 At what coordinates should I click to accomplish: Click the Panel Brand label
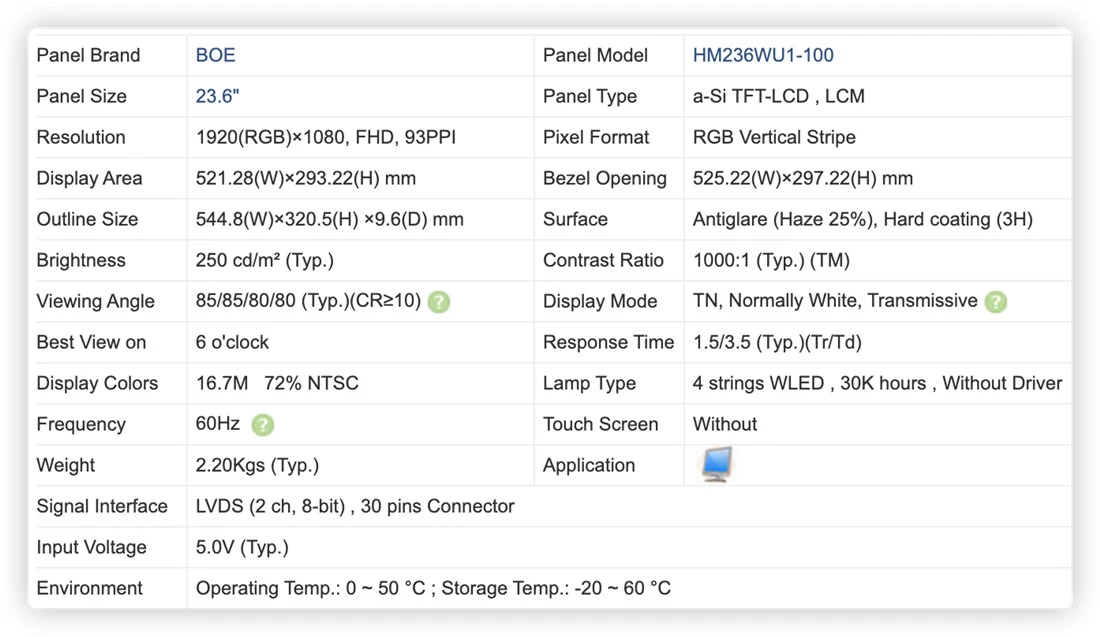click(x=88, y=55)
